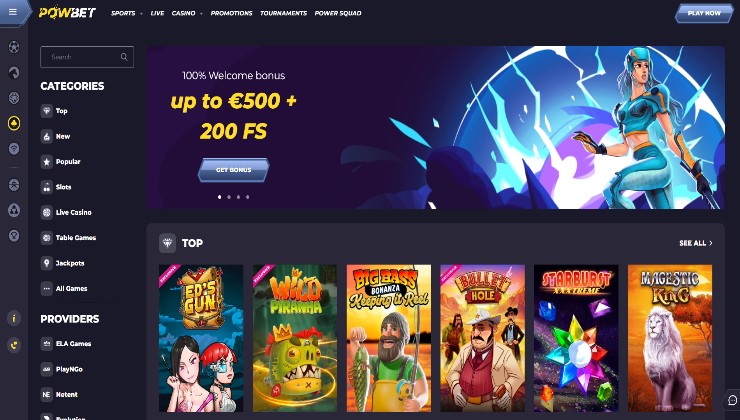Select the second banner carousel dot
Image resolution: width=740 pixels, height=420 pixels.
pyautogui.click(x=229, y=197)
